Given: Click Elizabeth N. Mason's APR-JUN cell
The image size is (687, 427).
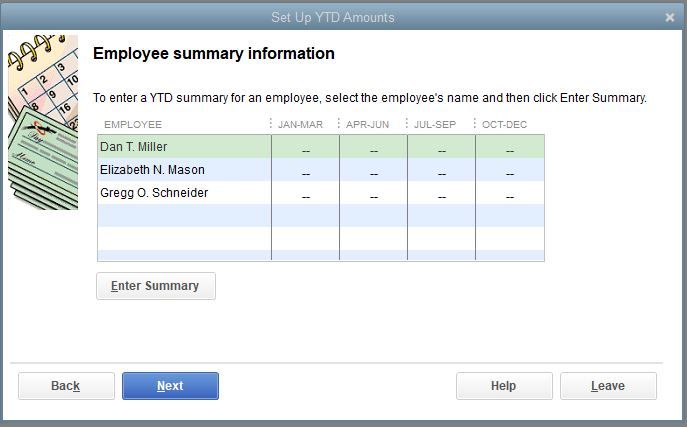Looking at the screenshot, I should coord(373,171).
